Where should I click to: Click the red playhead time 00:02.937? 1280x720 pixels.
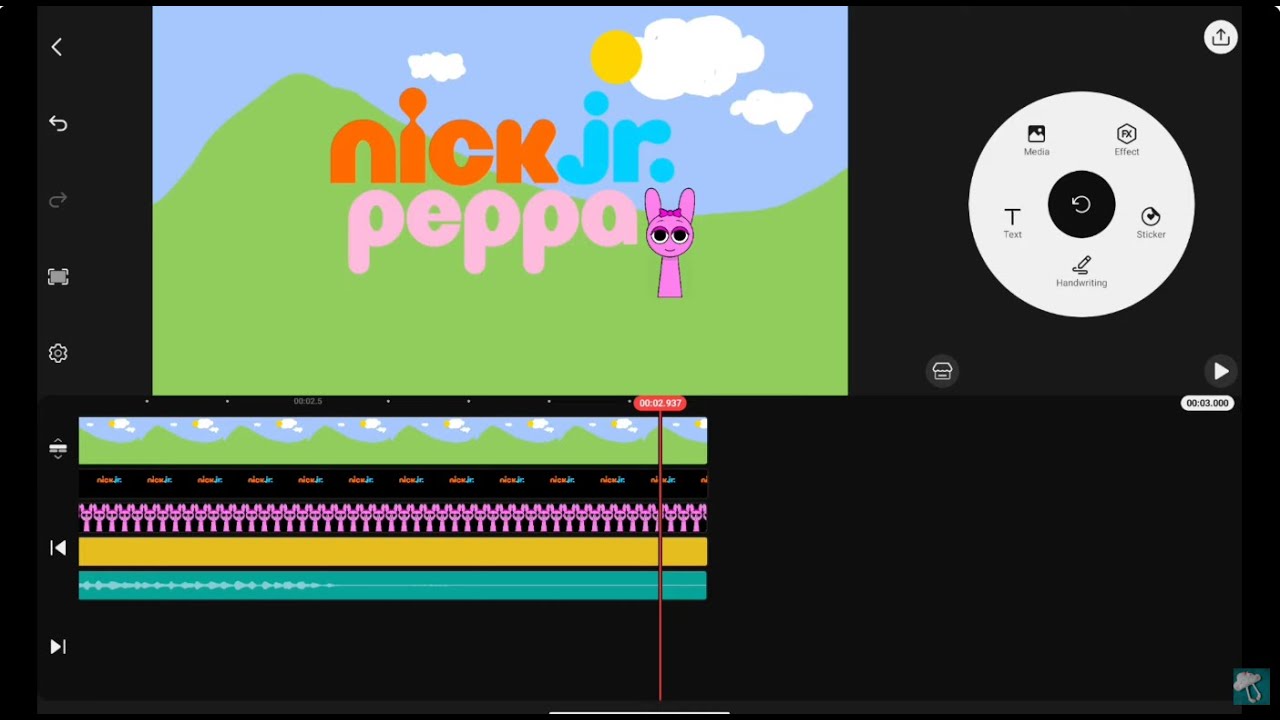point(660,403)
